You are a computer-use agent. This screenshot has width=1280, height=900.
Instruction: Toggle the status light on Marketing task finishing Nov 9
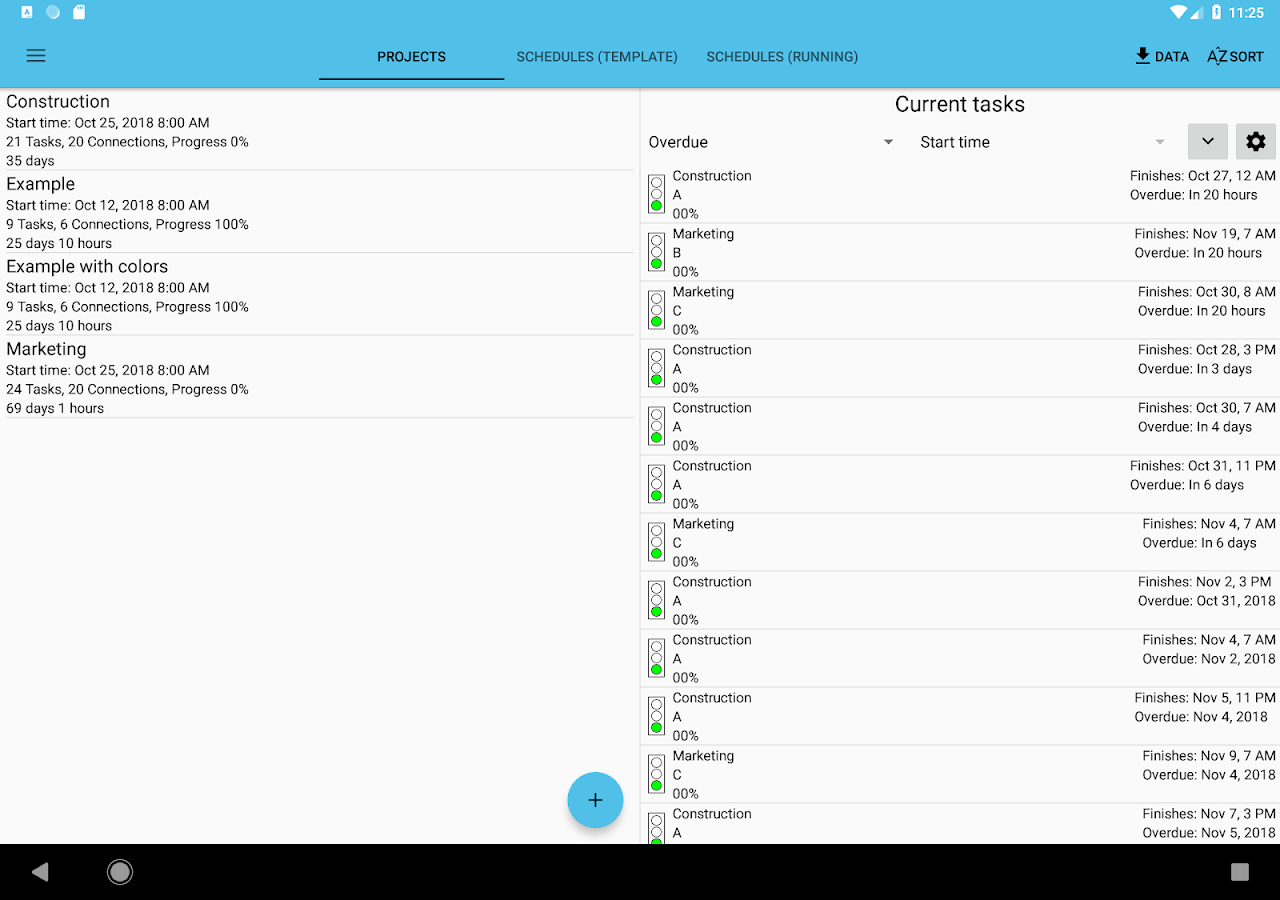pos(656,774)
